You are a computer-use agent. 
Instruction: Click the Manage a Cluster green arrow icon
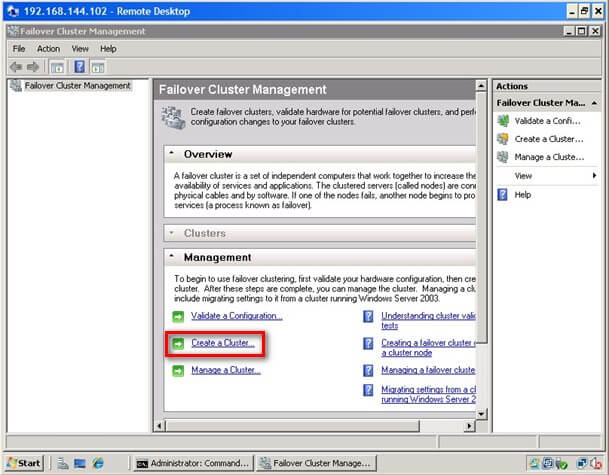click(178, 371)
